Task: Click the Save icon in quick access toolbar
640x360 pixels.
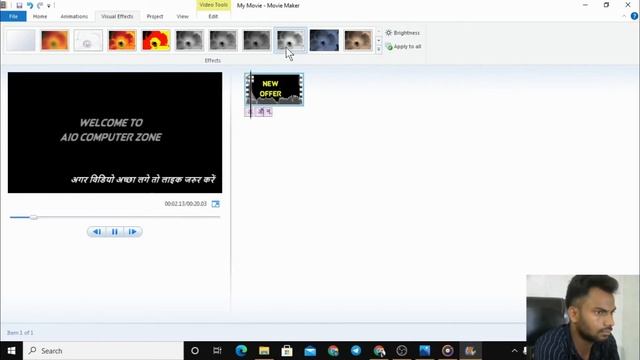Action: (x=19, y=5)
